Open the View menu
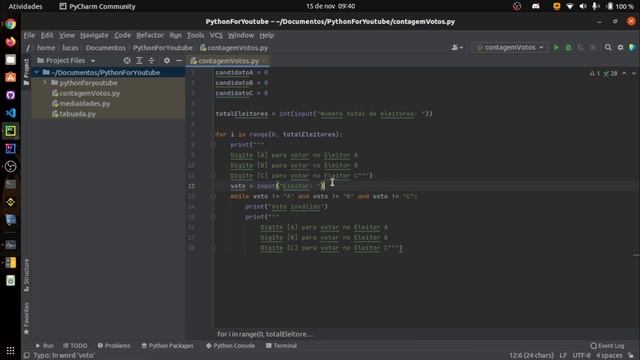640x360 pixels. [67, 35]
